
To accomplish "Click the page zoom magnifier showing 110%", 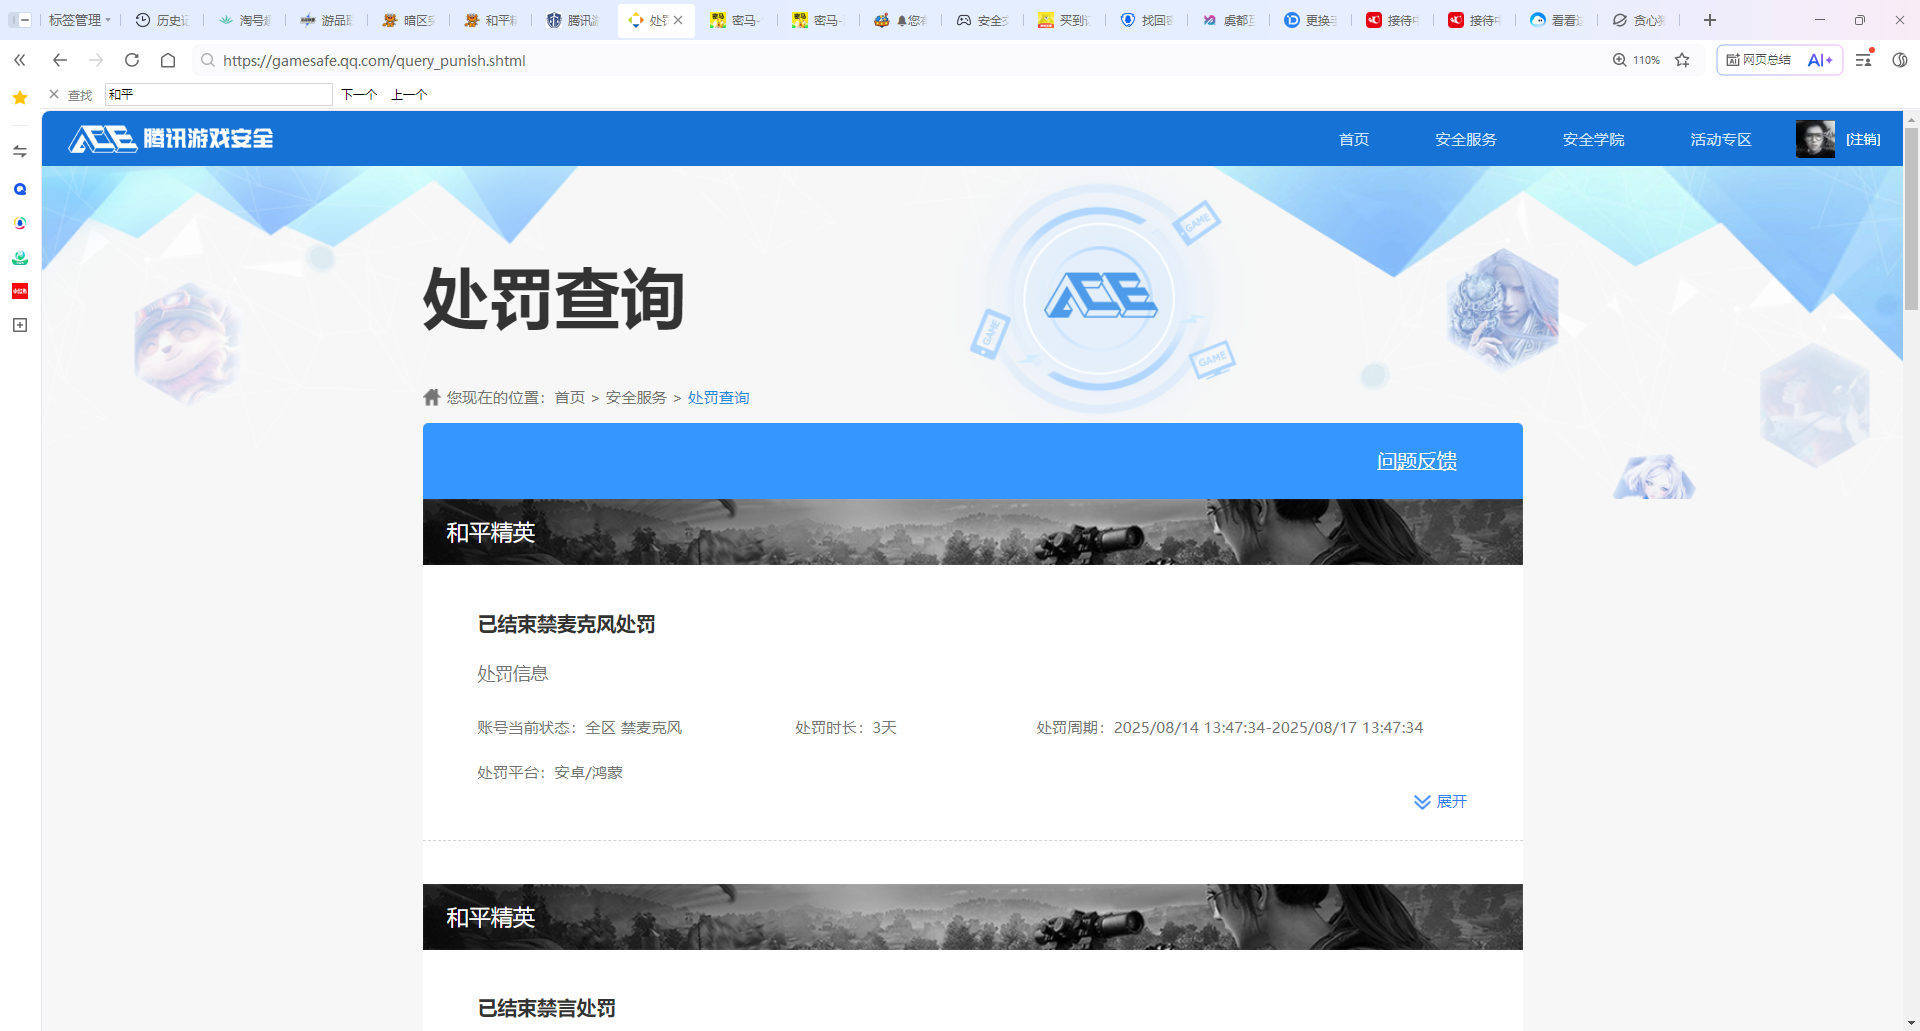I will pos(1619,60).
